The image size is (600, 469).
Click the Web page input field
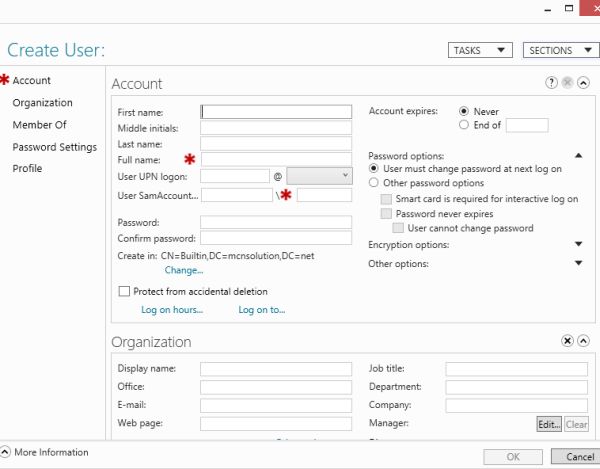pos(276,423)
